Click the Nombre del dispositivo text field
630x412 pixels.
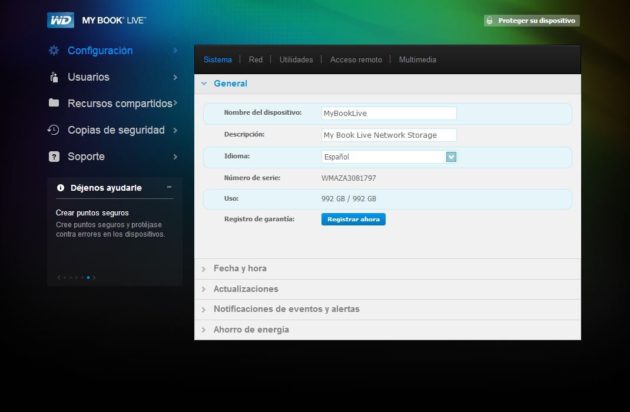point(388,113)
